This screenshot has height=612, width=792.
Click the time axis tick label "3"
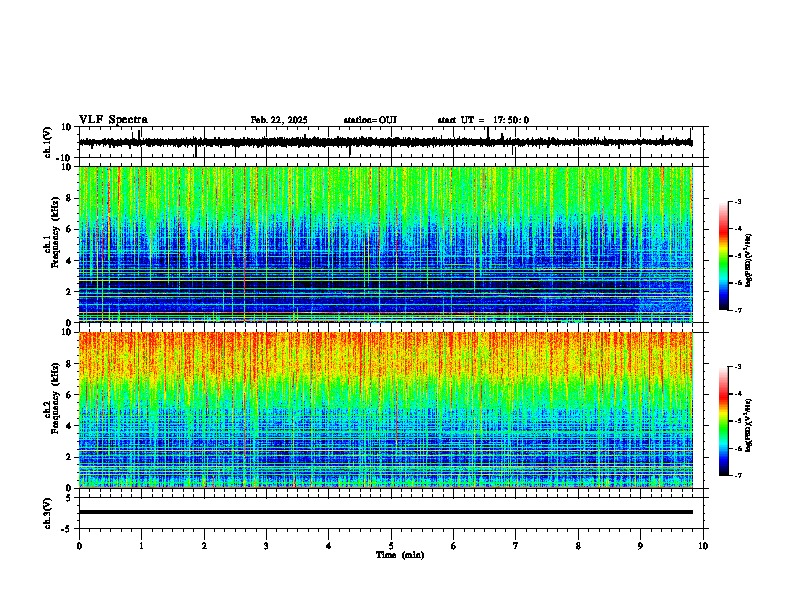pyautogui.click(x=266, y=546)
